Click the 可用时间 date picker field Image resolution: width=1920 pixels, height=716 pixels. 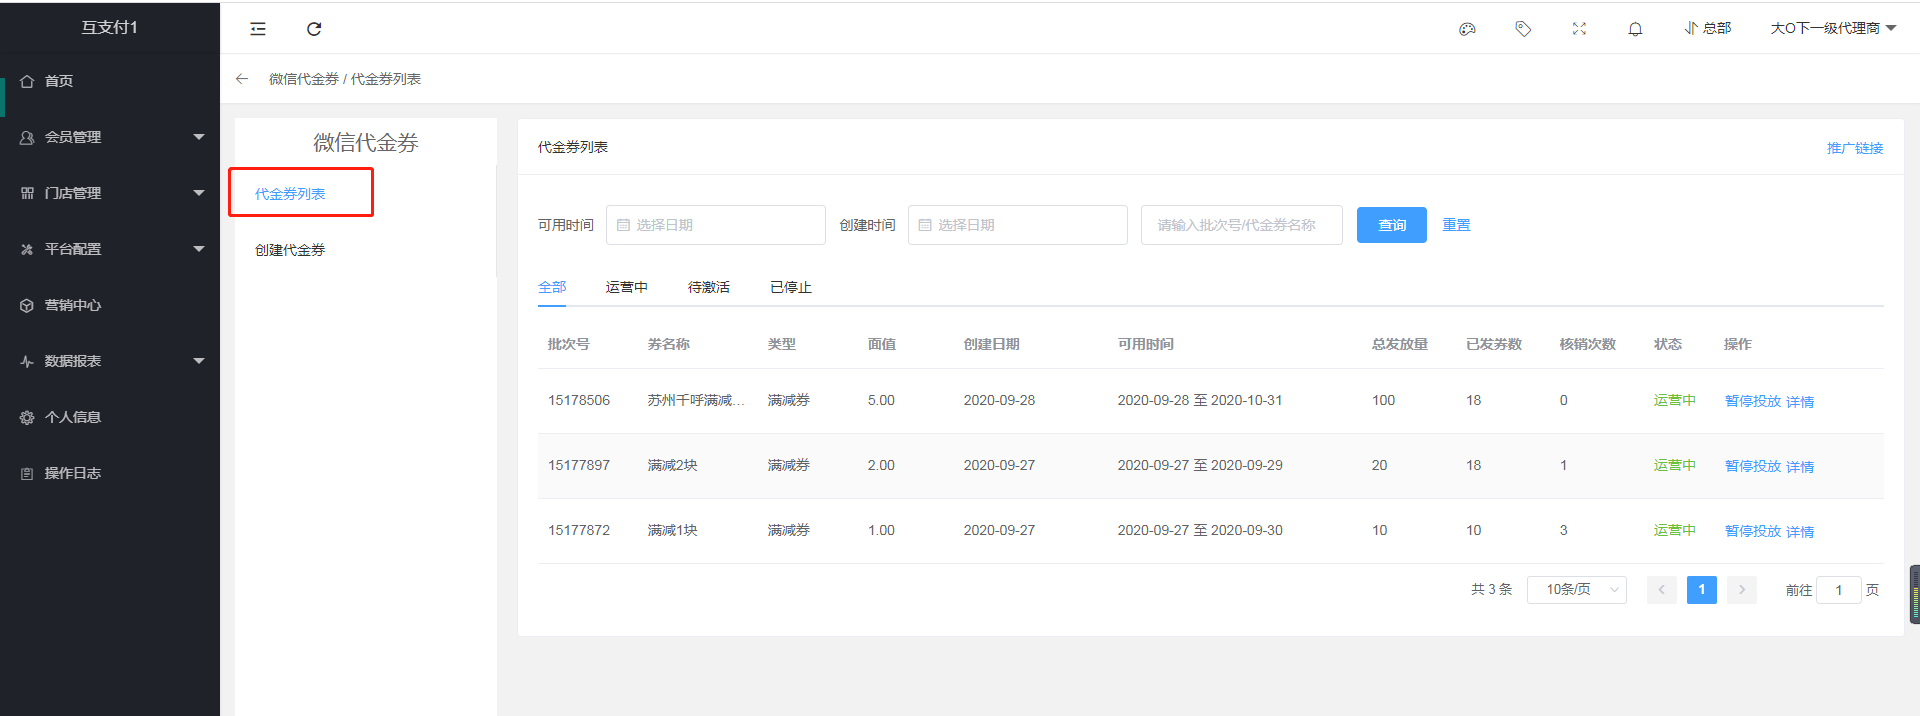716,225
